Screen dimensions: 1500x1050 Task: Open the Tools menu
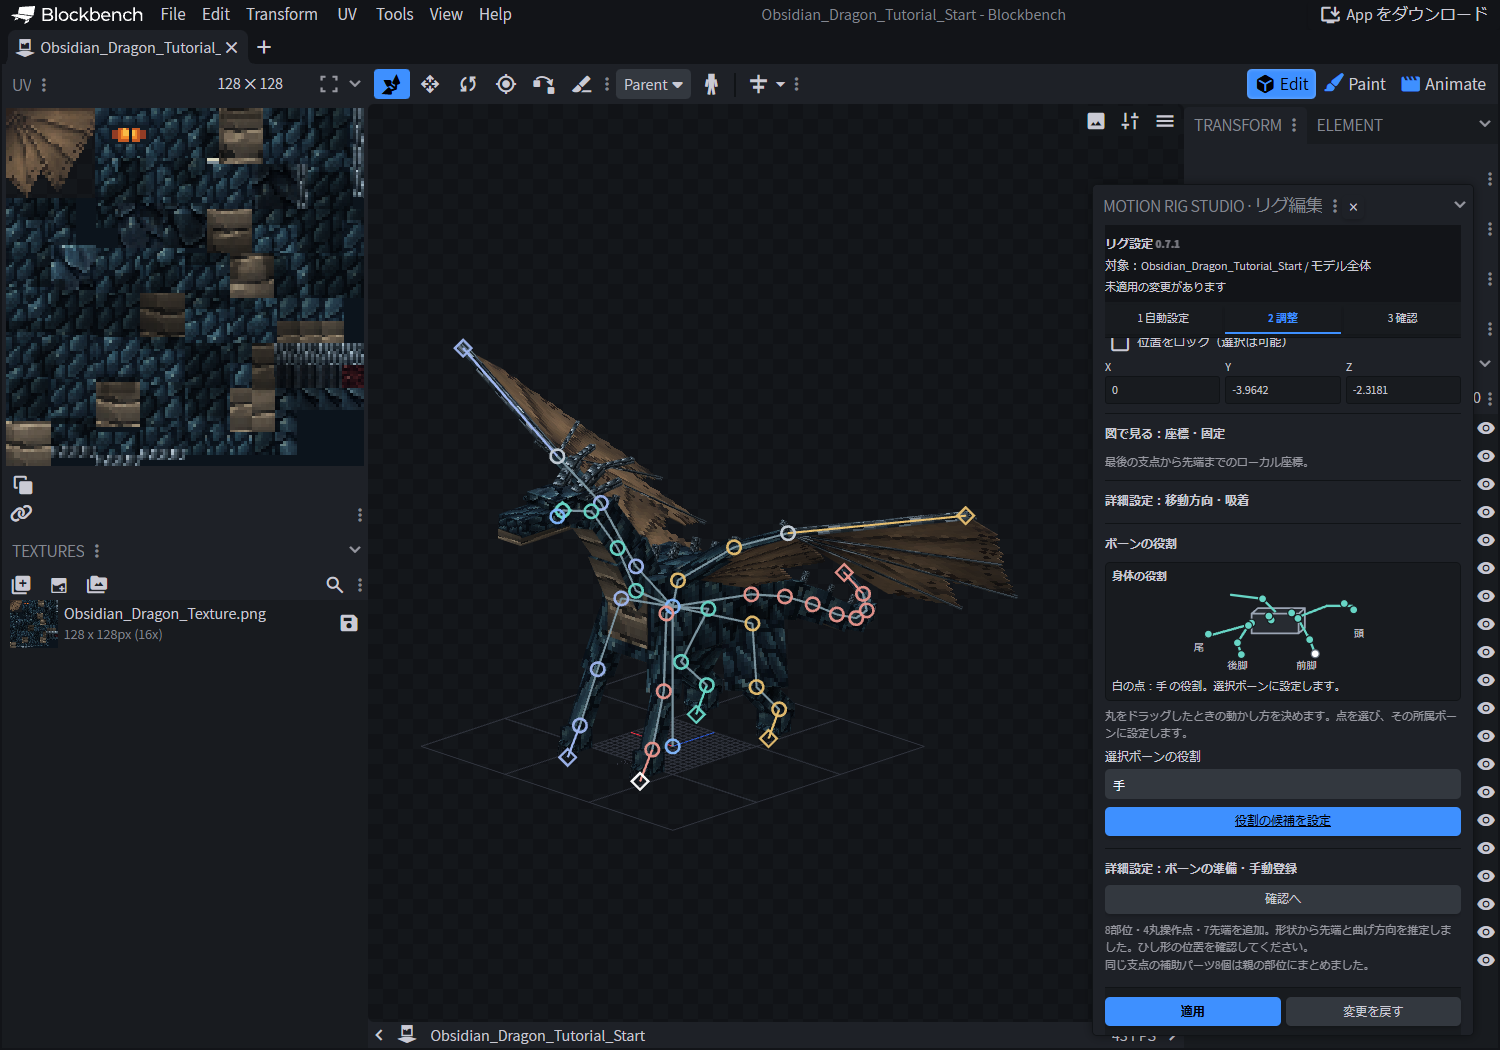tap(395, 14)
